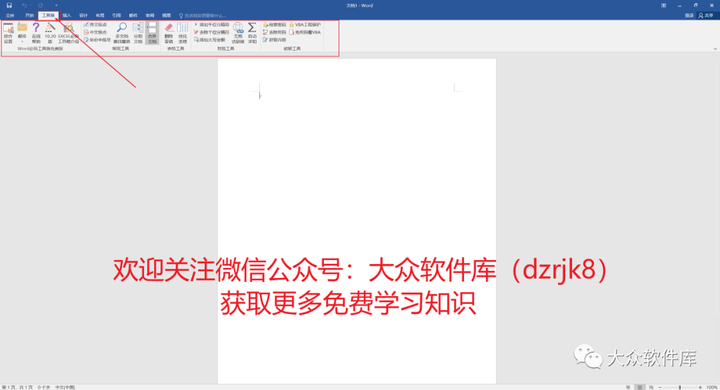Click the highlighted 合并文档 merge icon
720x390 pixels.
pyautogui.click(x=152, y=34)
